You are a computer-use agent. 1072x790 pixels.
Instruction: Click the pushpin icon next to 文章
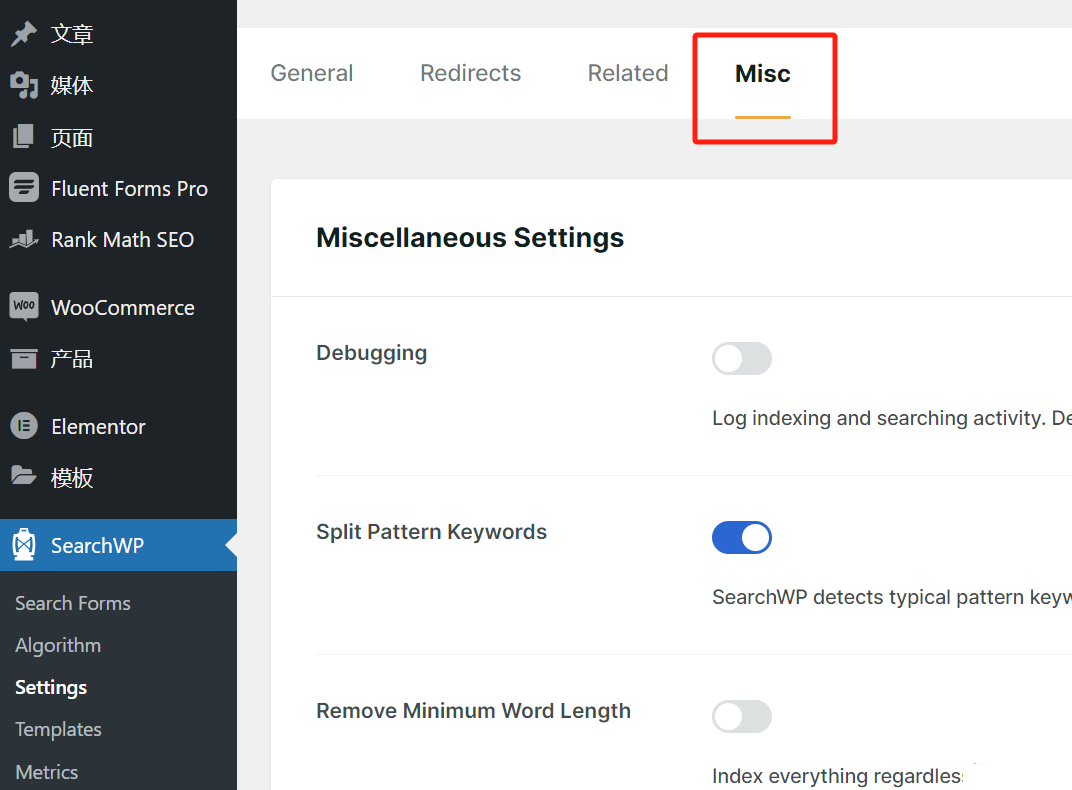(x=24, y=33)
